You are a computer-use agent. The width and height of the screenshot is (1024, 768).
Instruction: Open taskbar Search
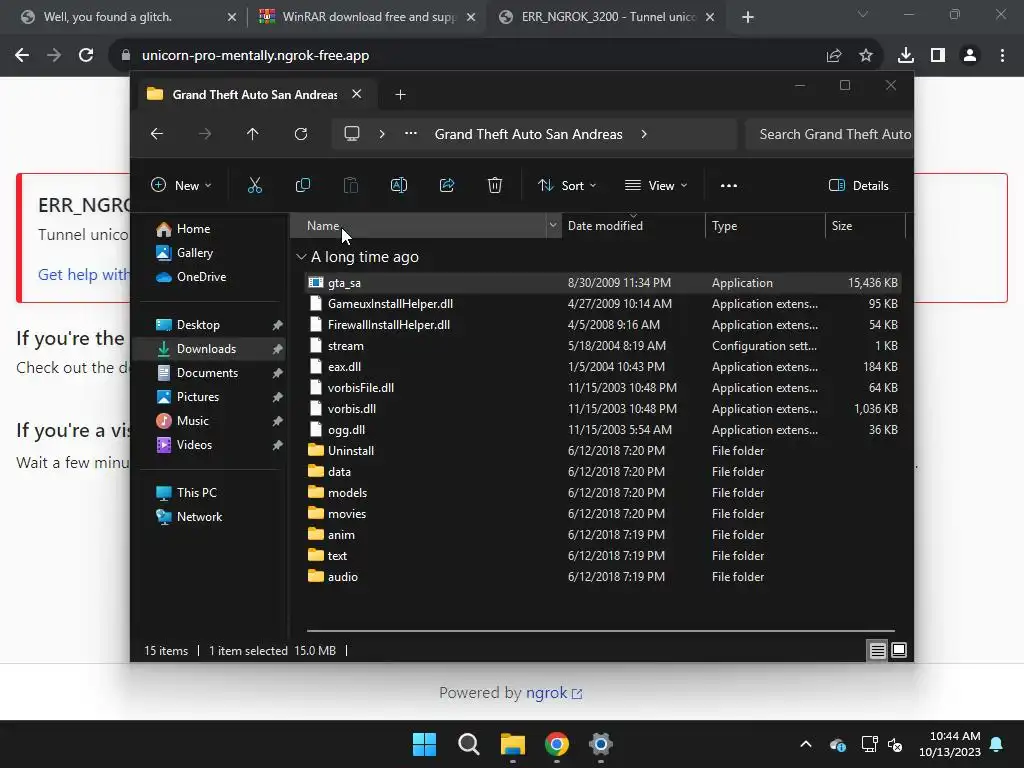(x=469, y=744)
